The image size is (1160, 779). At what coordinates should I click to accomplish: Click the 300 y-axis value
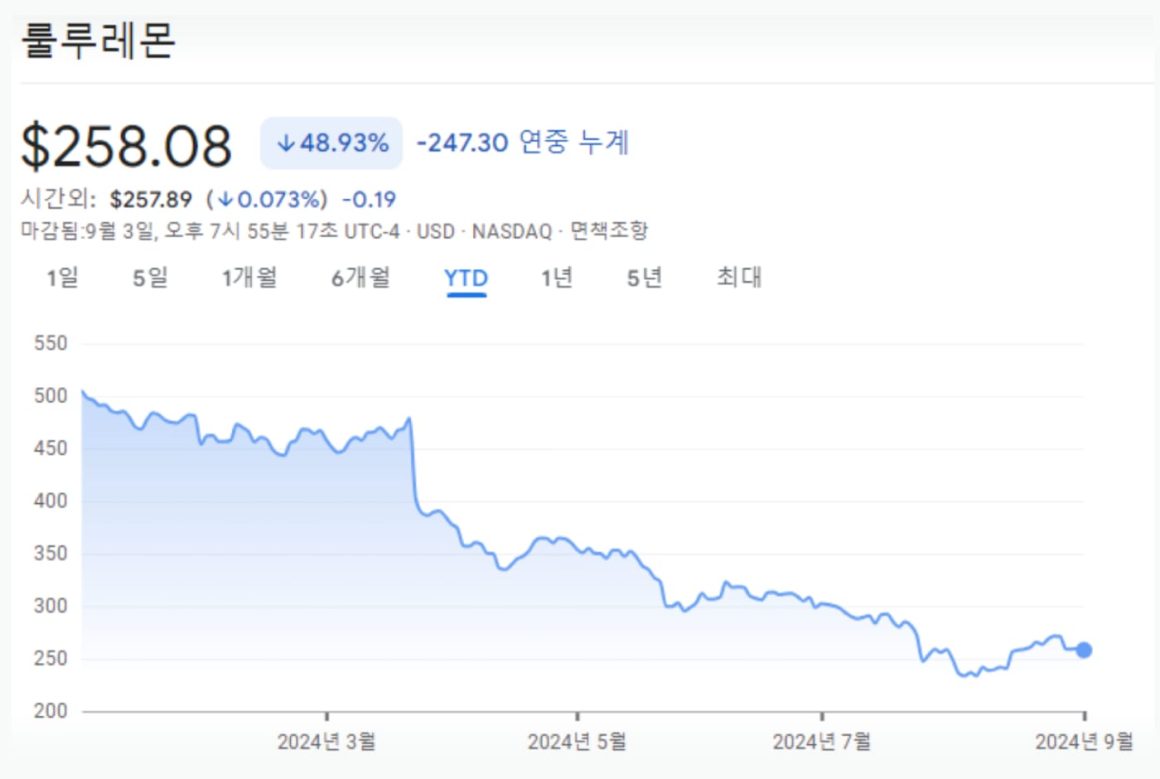coord(50,606)
